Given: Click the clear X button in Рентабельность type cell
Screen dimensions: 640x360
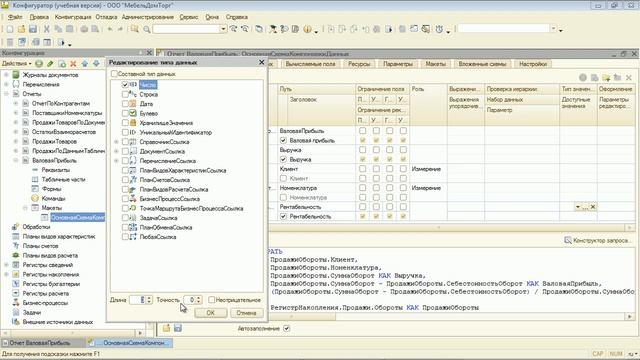Looking at the screenshot, I should tap(593, 207).
